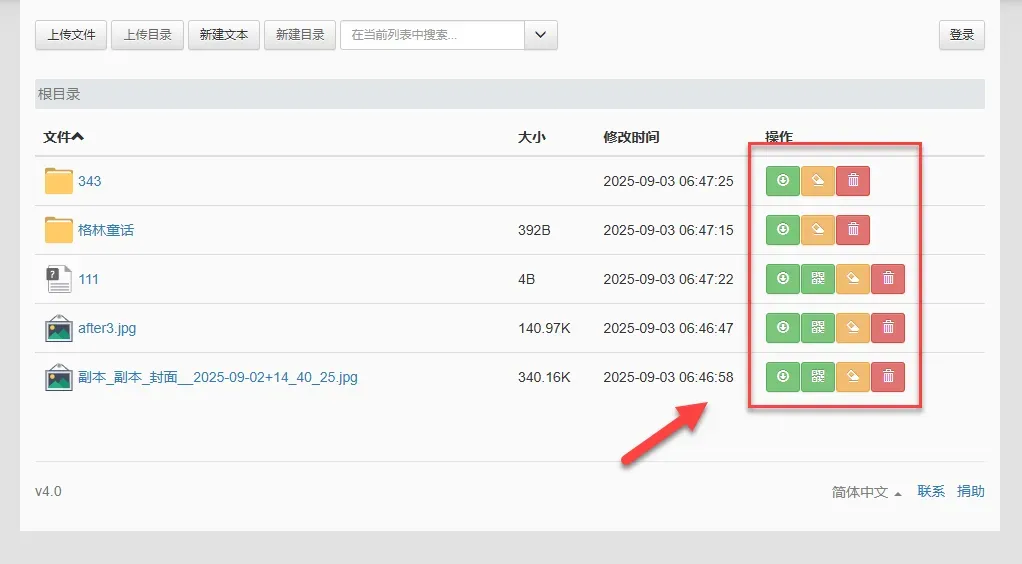Image resolution: width=1022 pixels, height=564 pixels.
Task: Expand the 简体中文 language selector
Action: pyautogui.click(x=866, y=492)
